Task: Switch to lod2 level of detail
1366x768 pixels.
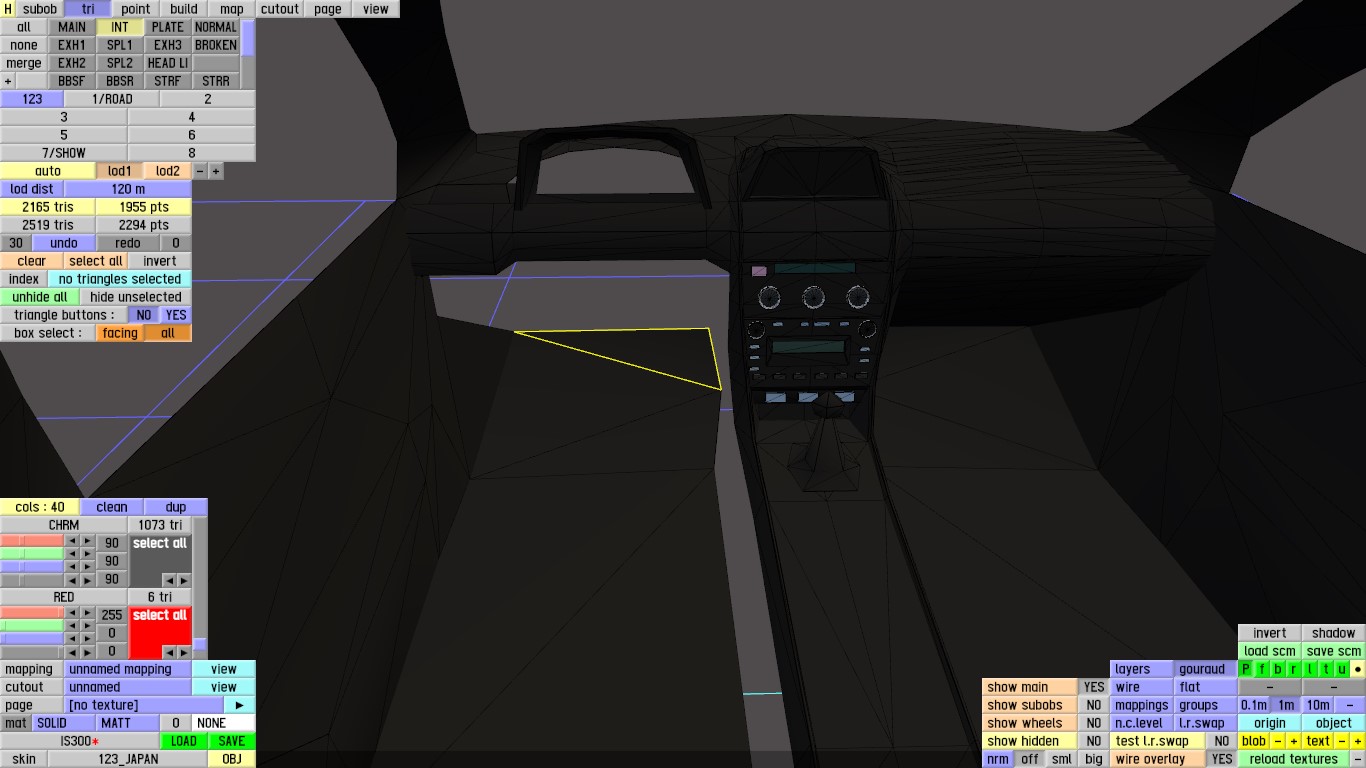Action: tap(168, 171)
